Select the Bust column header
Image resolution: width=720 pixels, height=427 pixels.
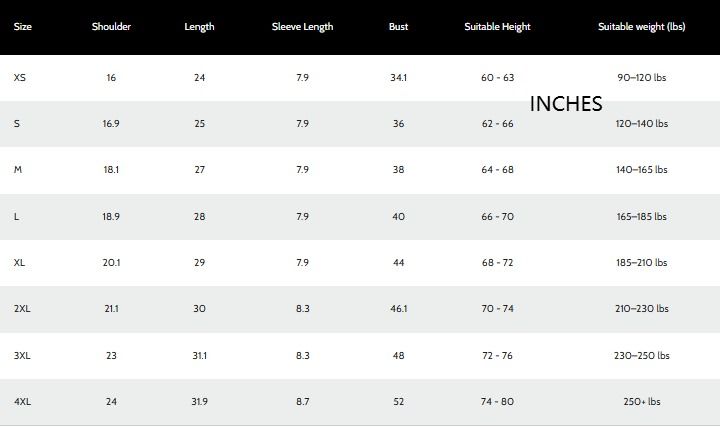coord(398,27)
